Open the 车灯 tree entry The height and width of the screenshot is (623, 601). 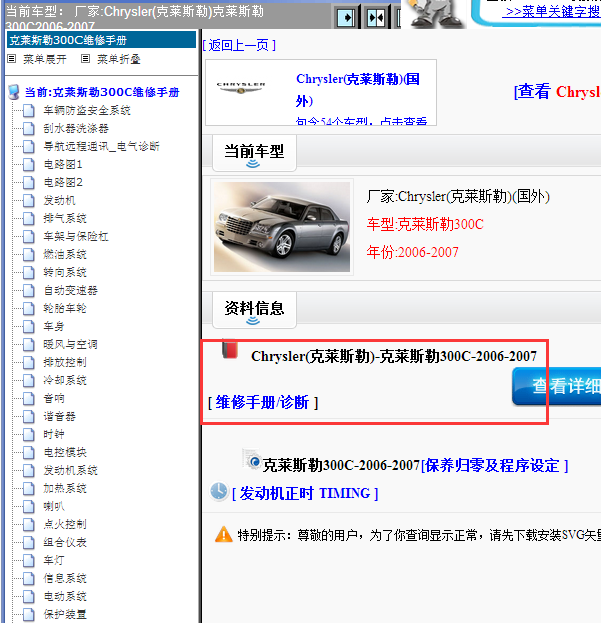click(x=54, y=560)
